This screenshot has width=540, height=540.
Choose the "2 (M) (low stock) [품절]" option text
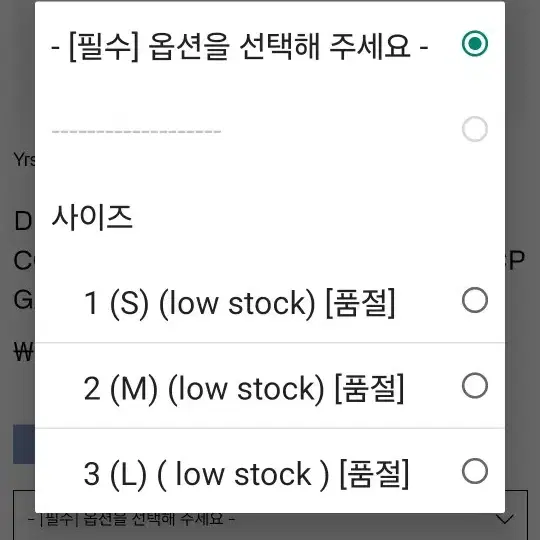pyautogui.click(x=244, y=388)
